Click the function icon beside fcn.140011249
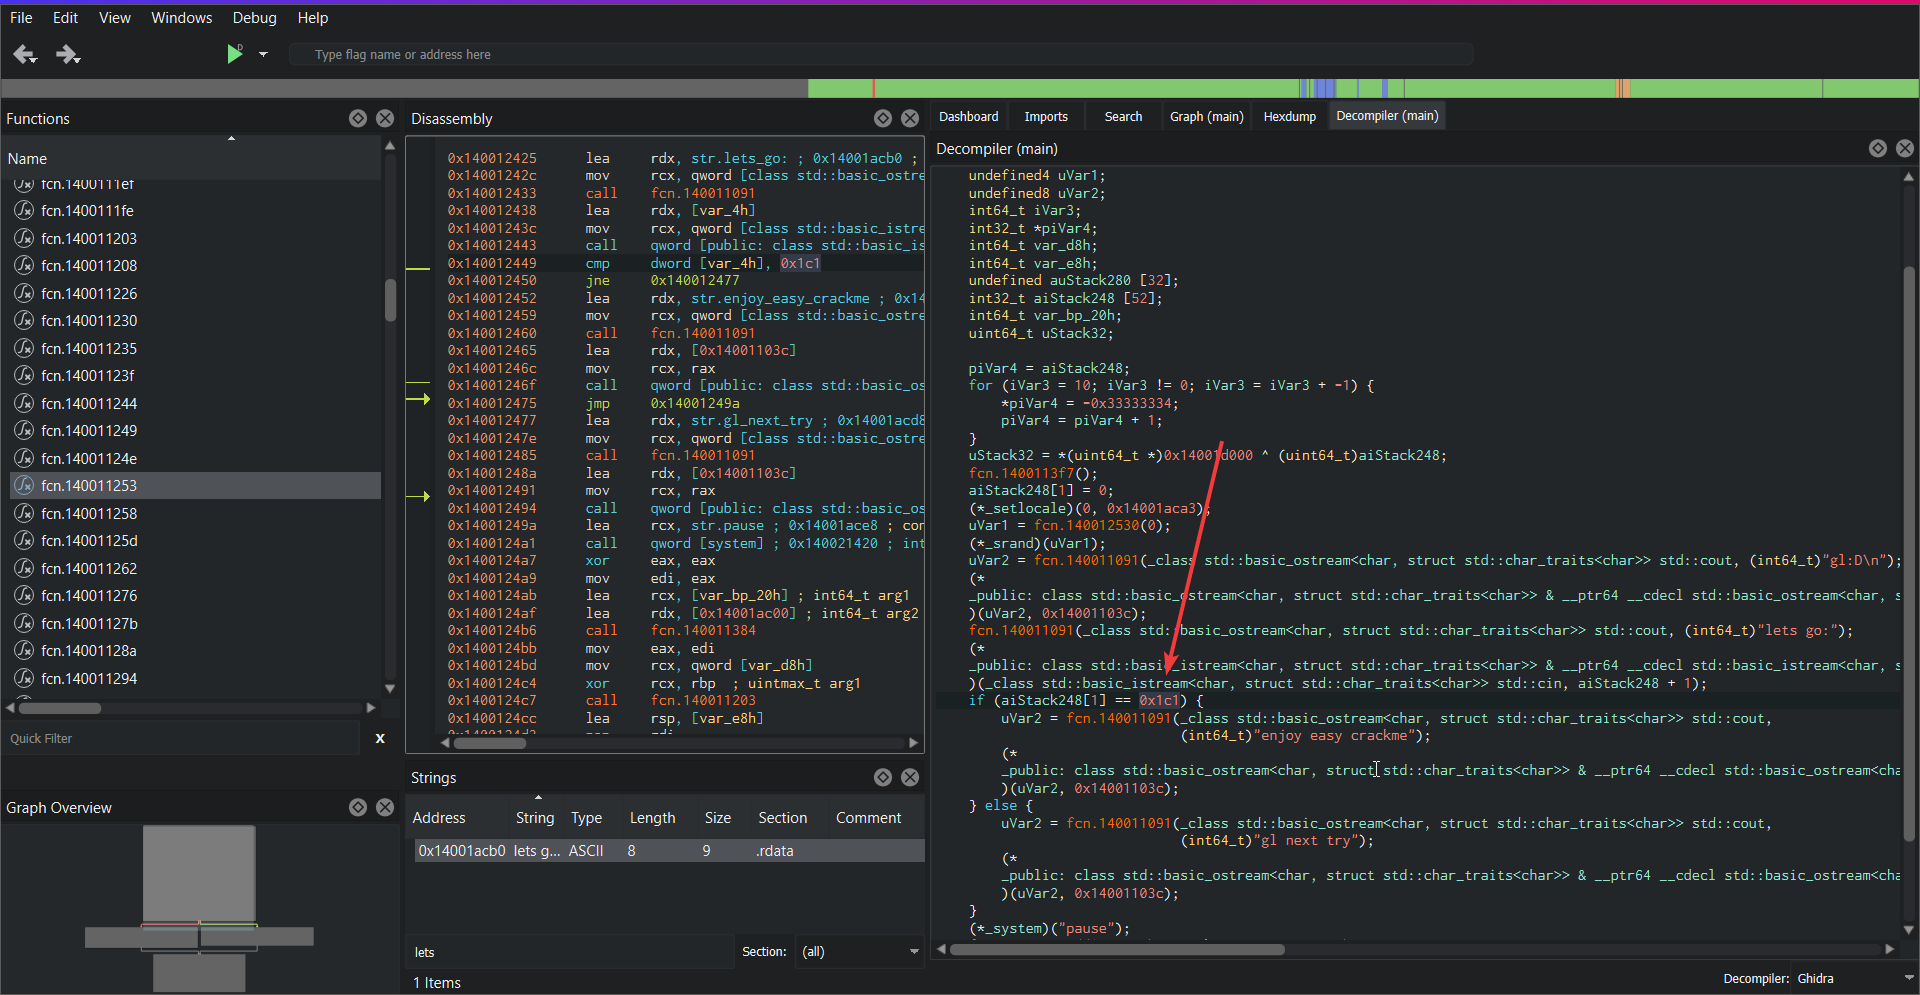Screen dimensions: 1920x995 point(23,430)
